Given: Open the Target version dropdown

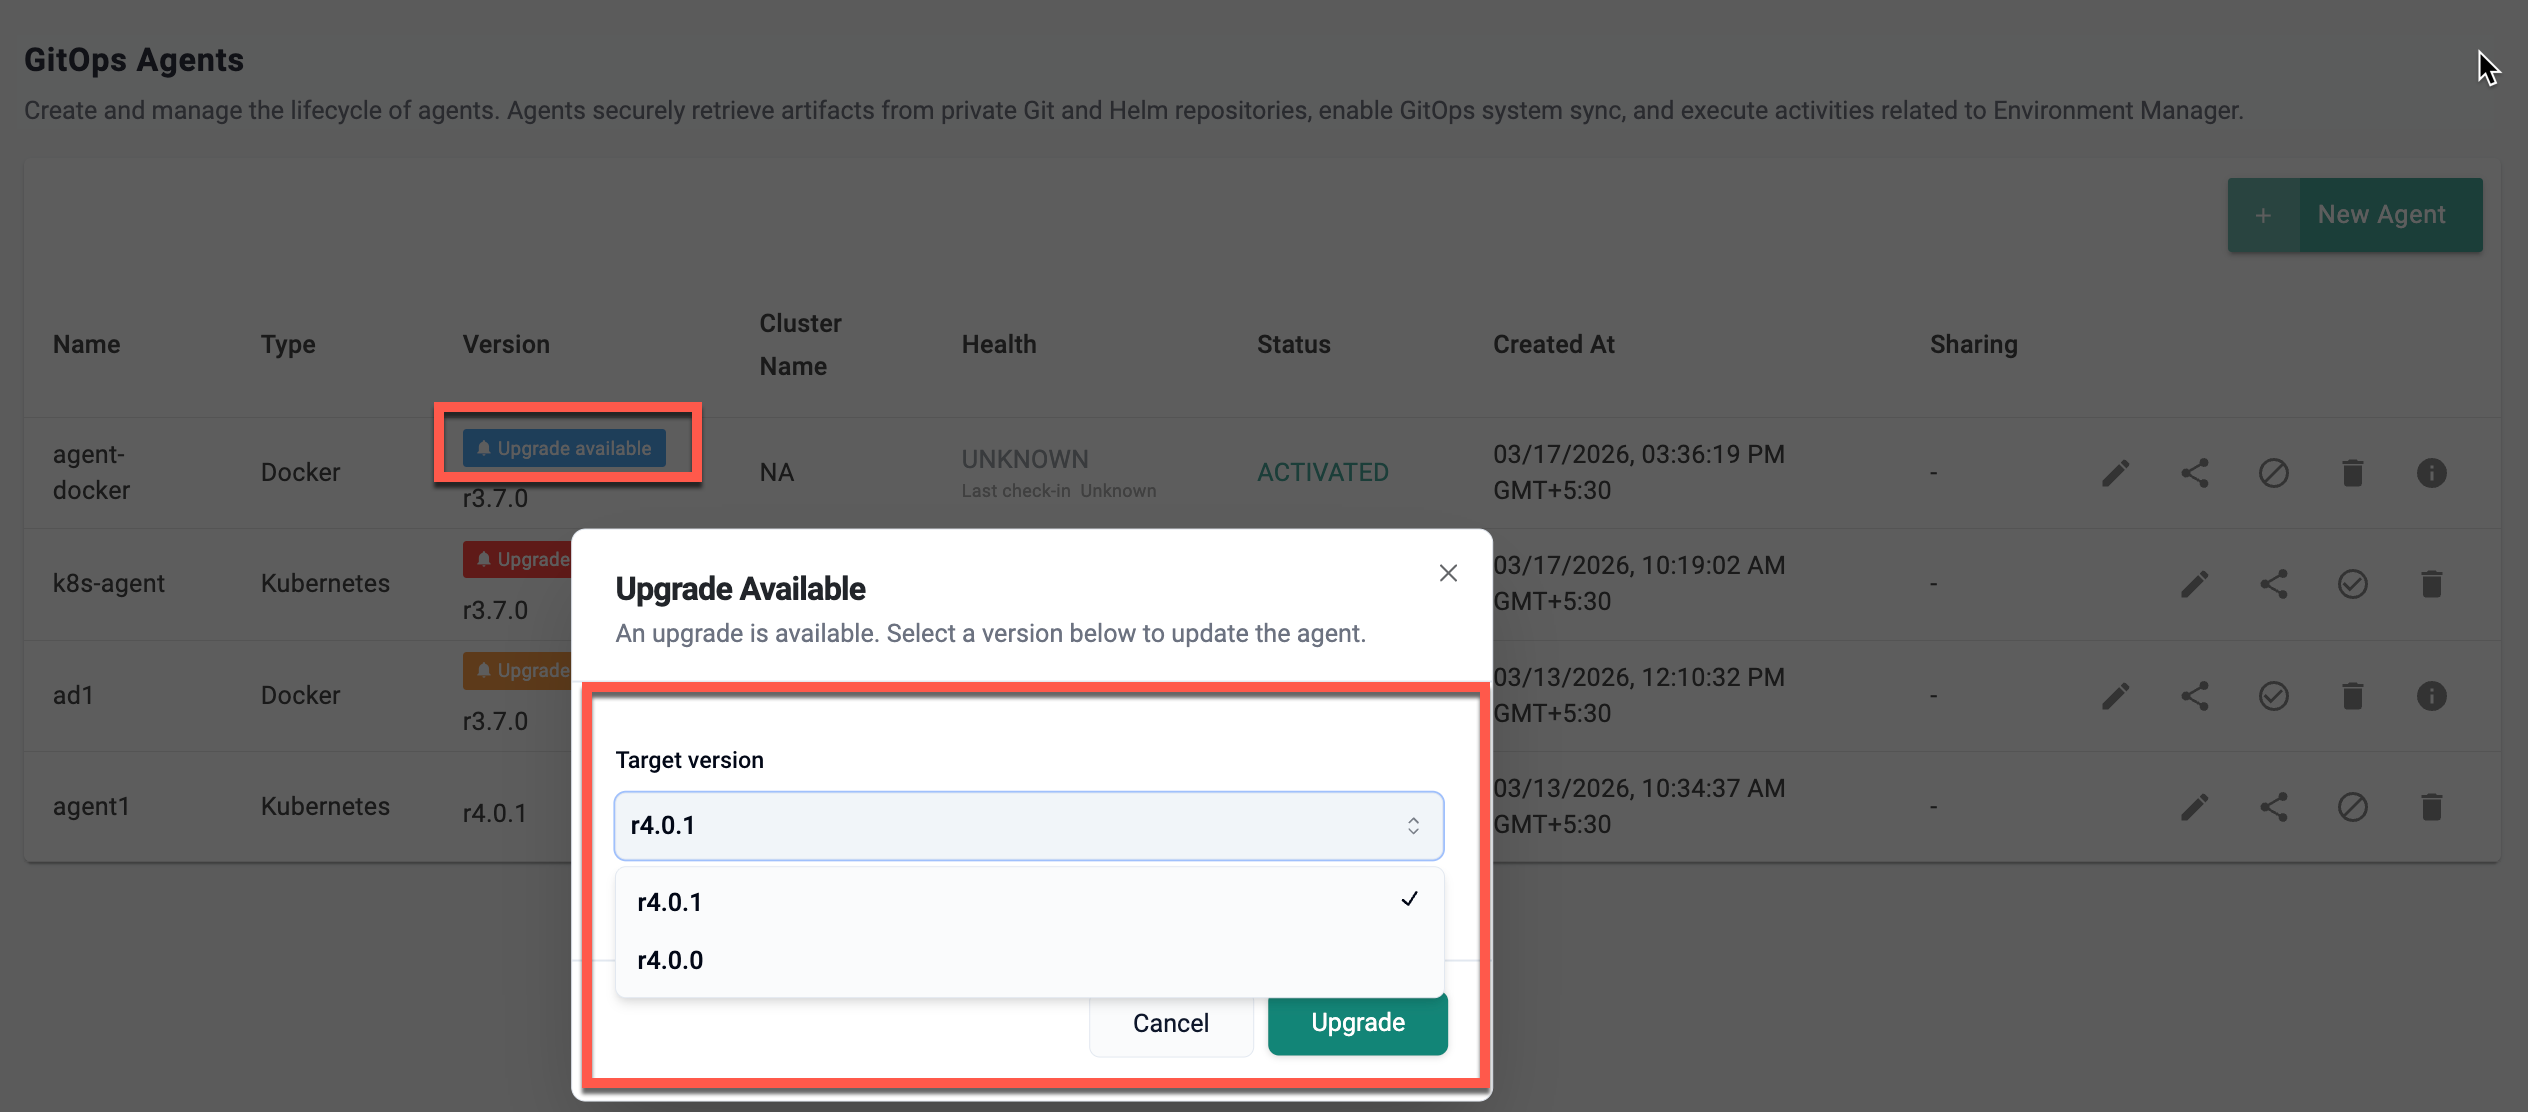Looking at the screenshot, I should (x=1028, y=826).
